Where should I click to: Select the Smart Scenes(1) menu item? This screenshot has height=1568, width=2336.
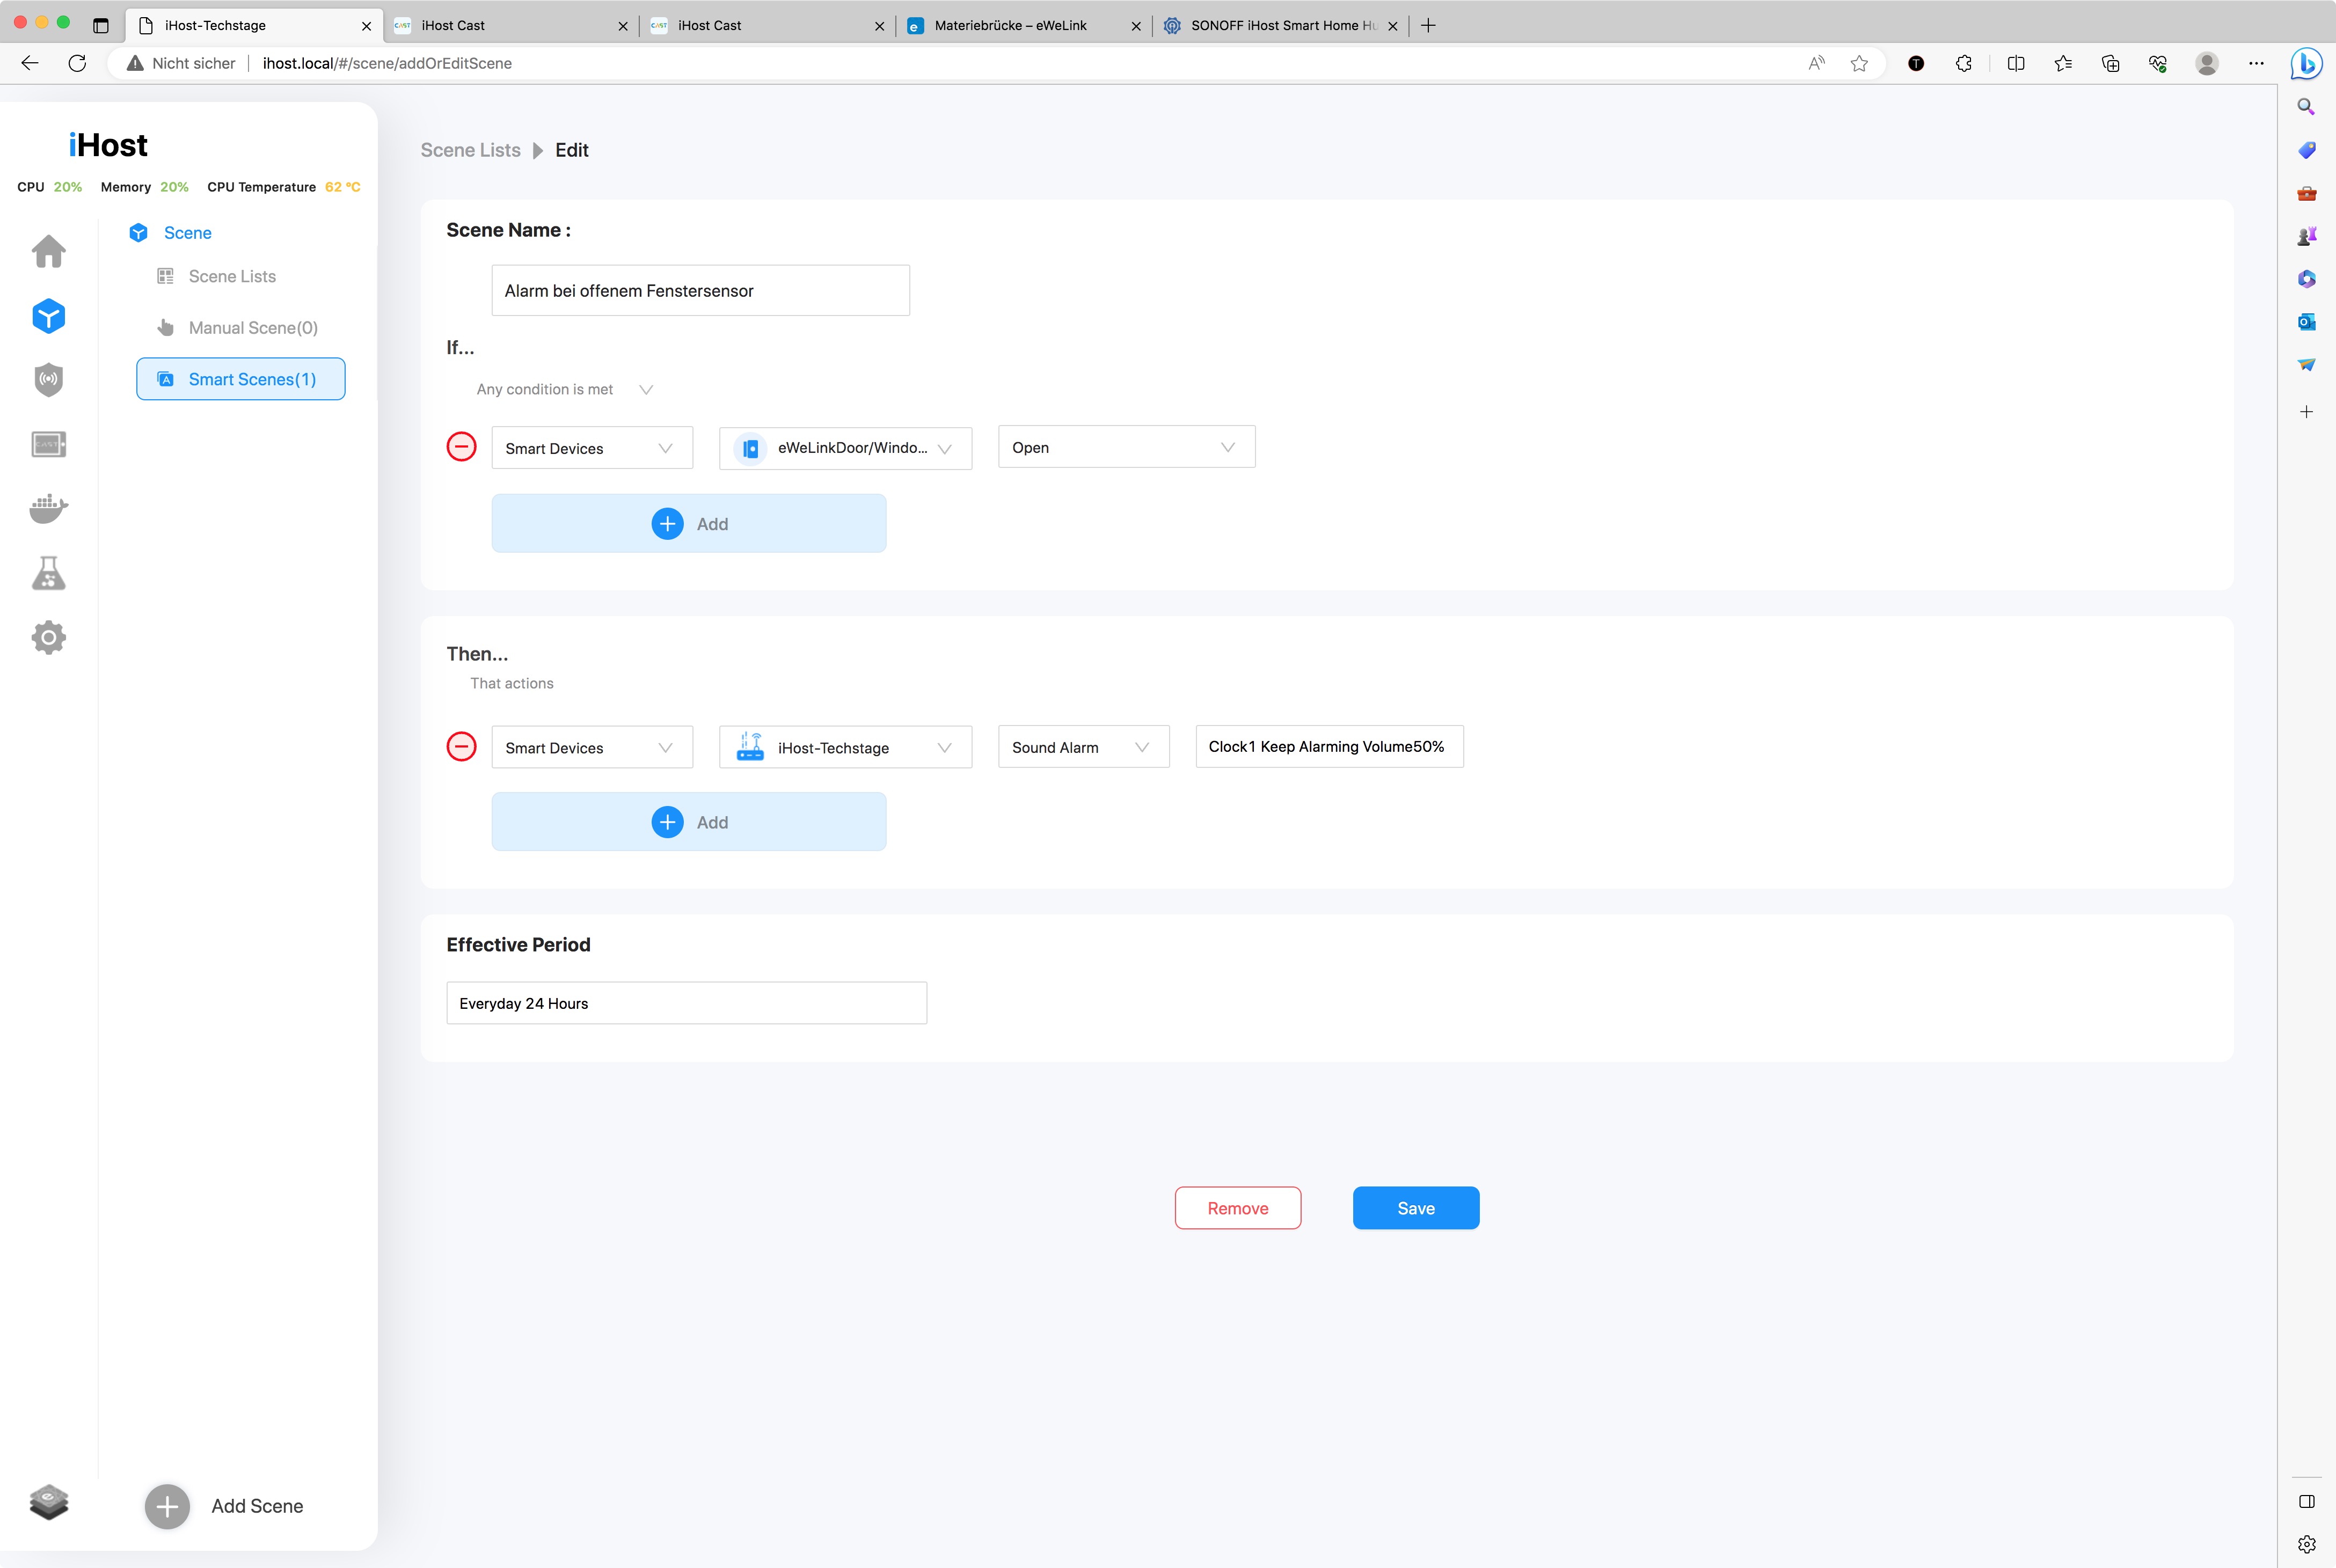click(241, 379)
